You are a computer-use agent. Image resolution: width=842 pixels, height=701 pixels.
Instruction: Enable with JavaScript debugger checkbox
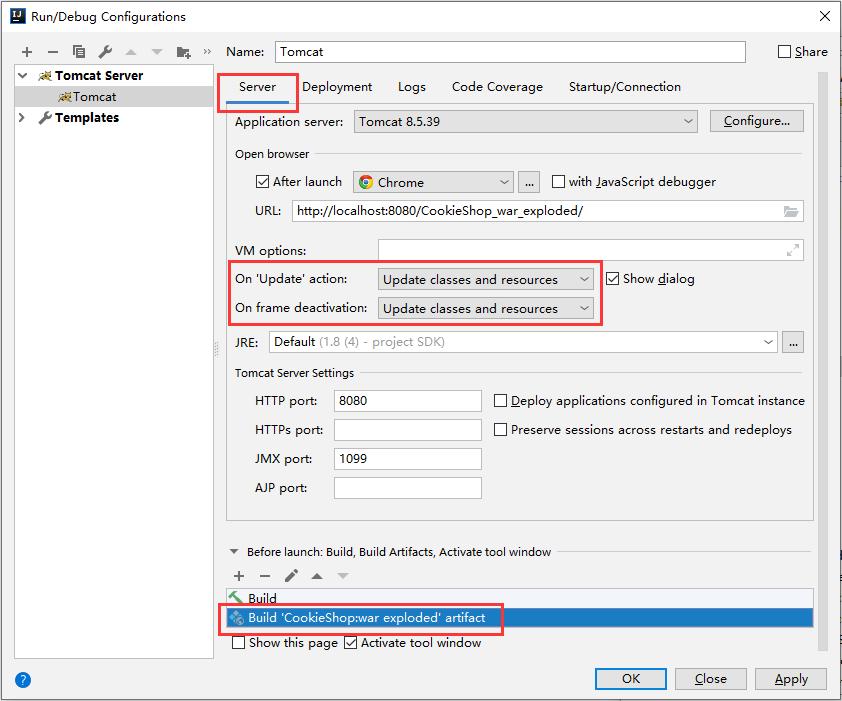click(x=558, y=182)
